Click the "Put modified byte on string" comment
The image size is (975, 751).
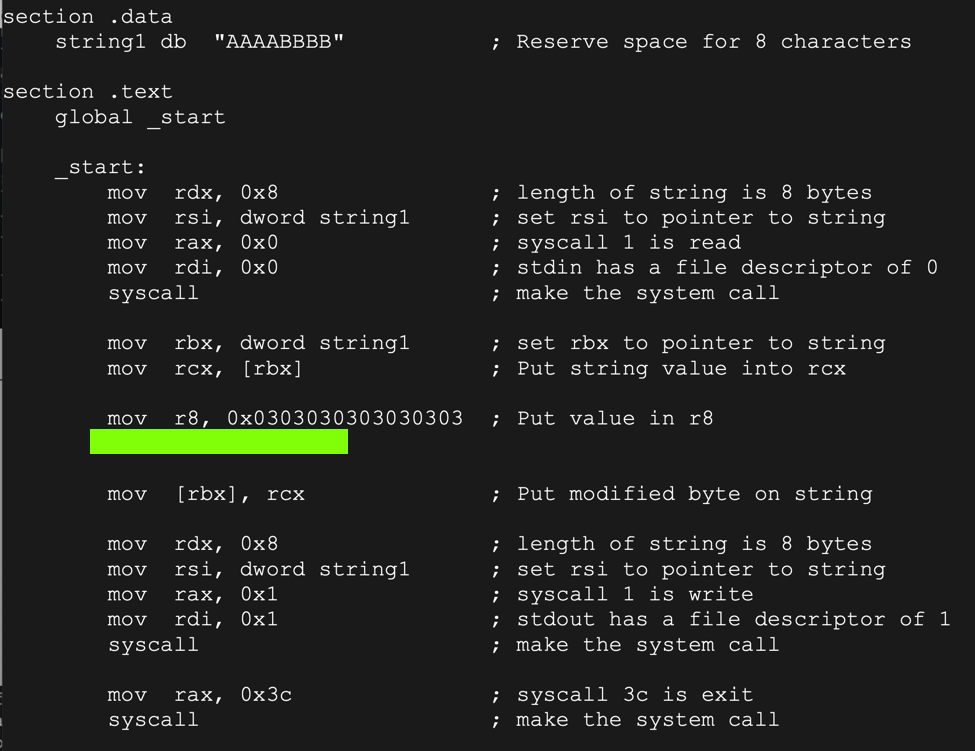coord(693,493)
